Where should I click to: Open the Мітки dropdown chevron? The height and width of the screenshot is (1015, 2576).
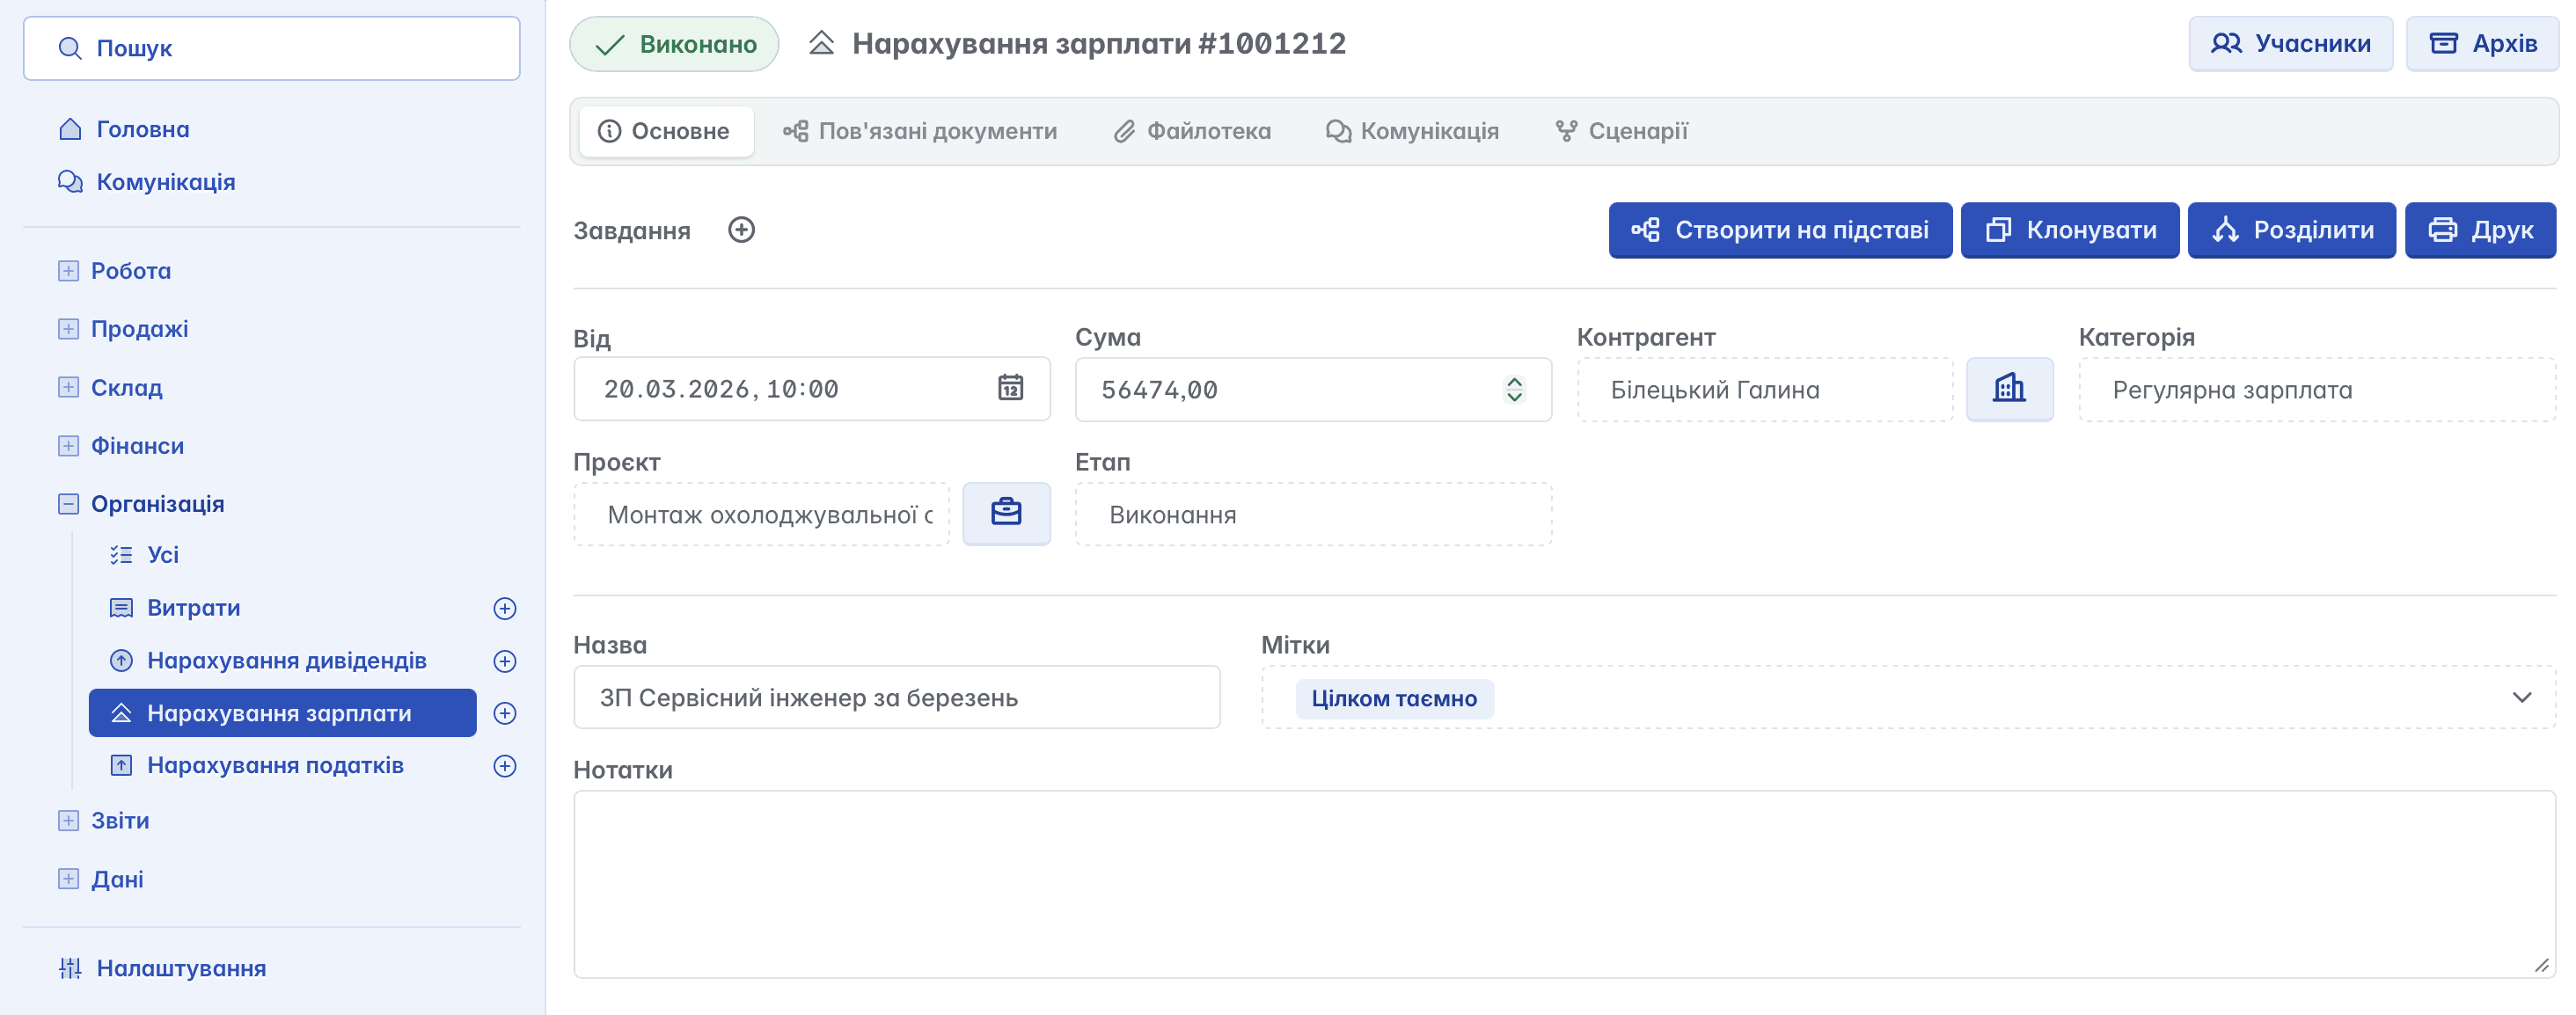[x=2521, y=697]
